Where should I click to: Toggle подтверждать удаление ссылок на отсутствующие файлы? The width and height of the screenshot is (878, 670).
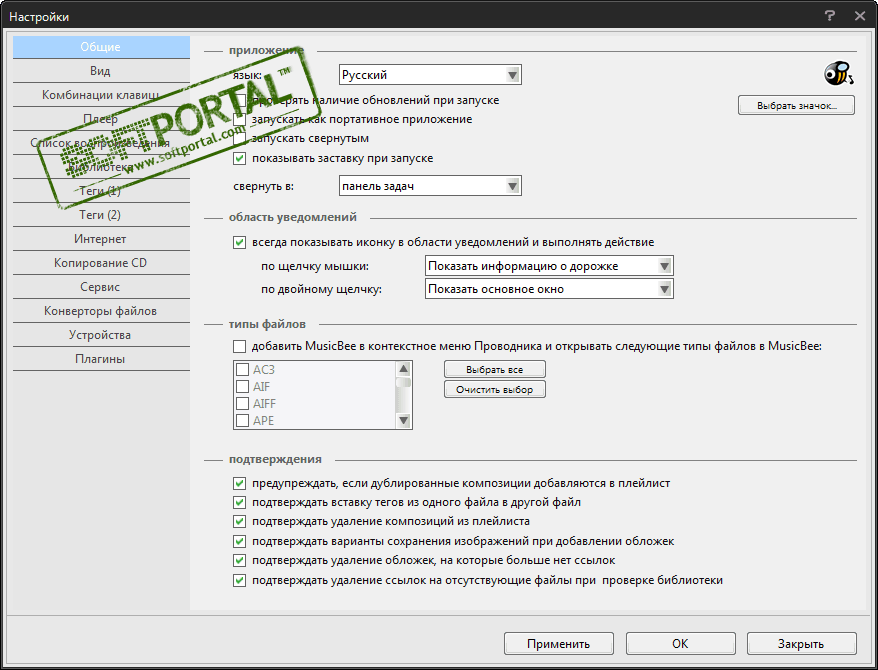coord(240,580)
